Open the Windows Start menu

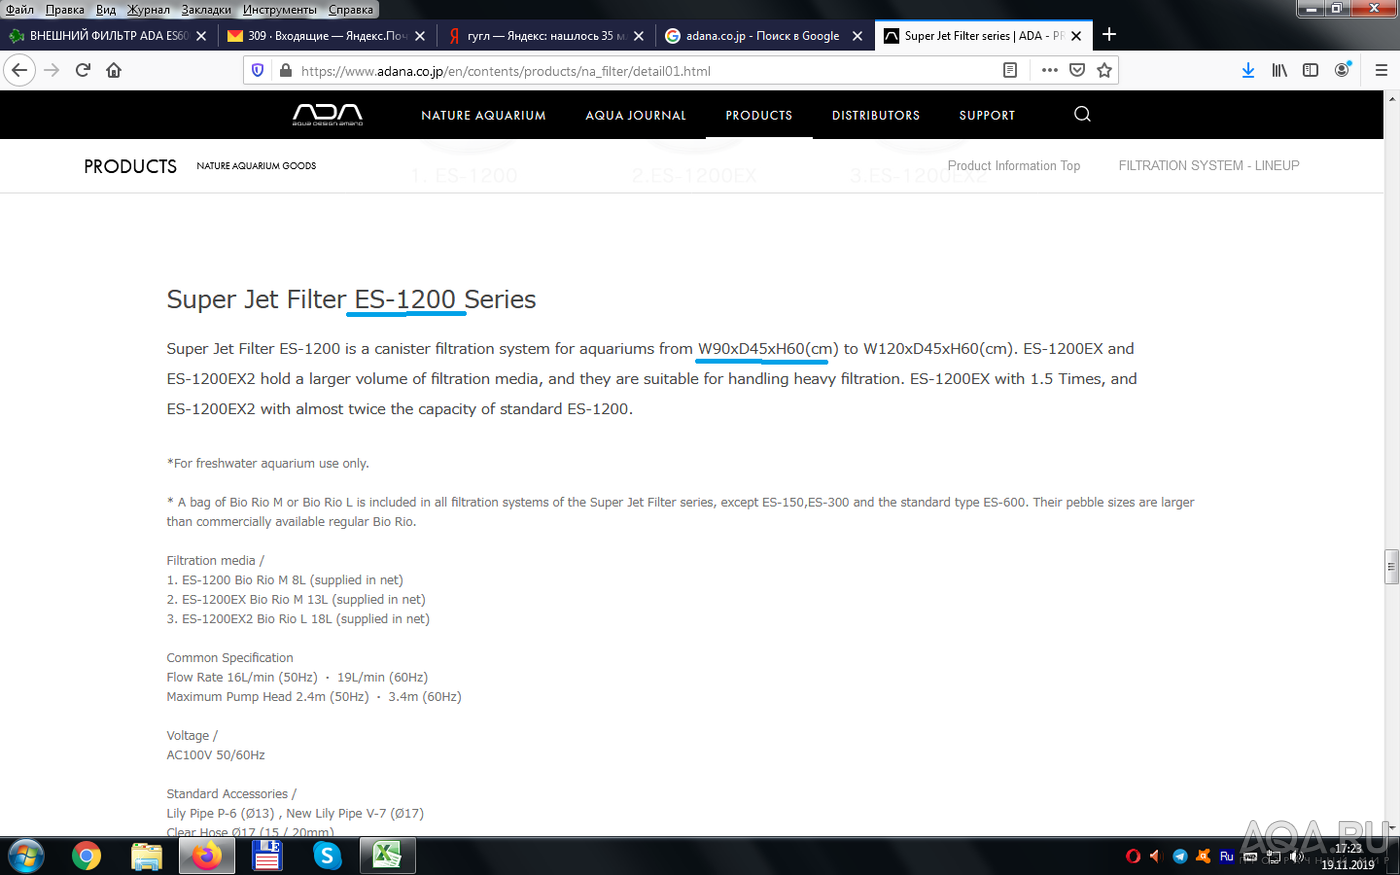point(25,857)
